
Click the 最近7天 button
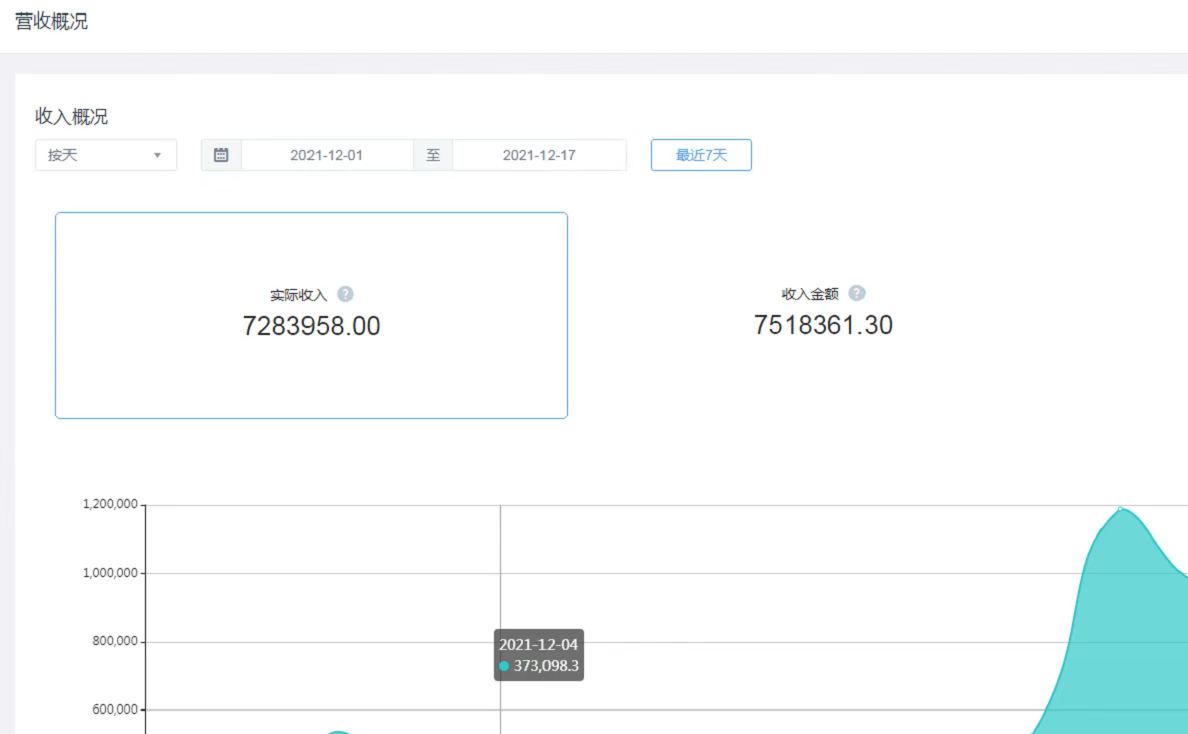coord(700,155)
